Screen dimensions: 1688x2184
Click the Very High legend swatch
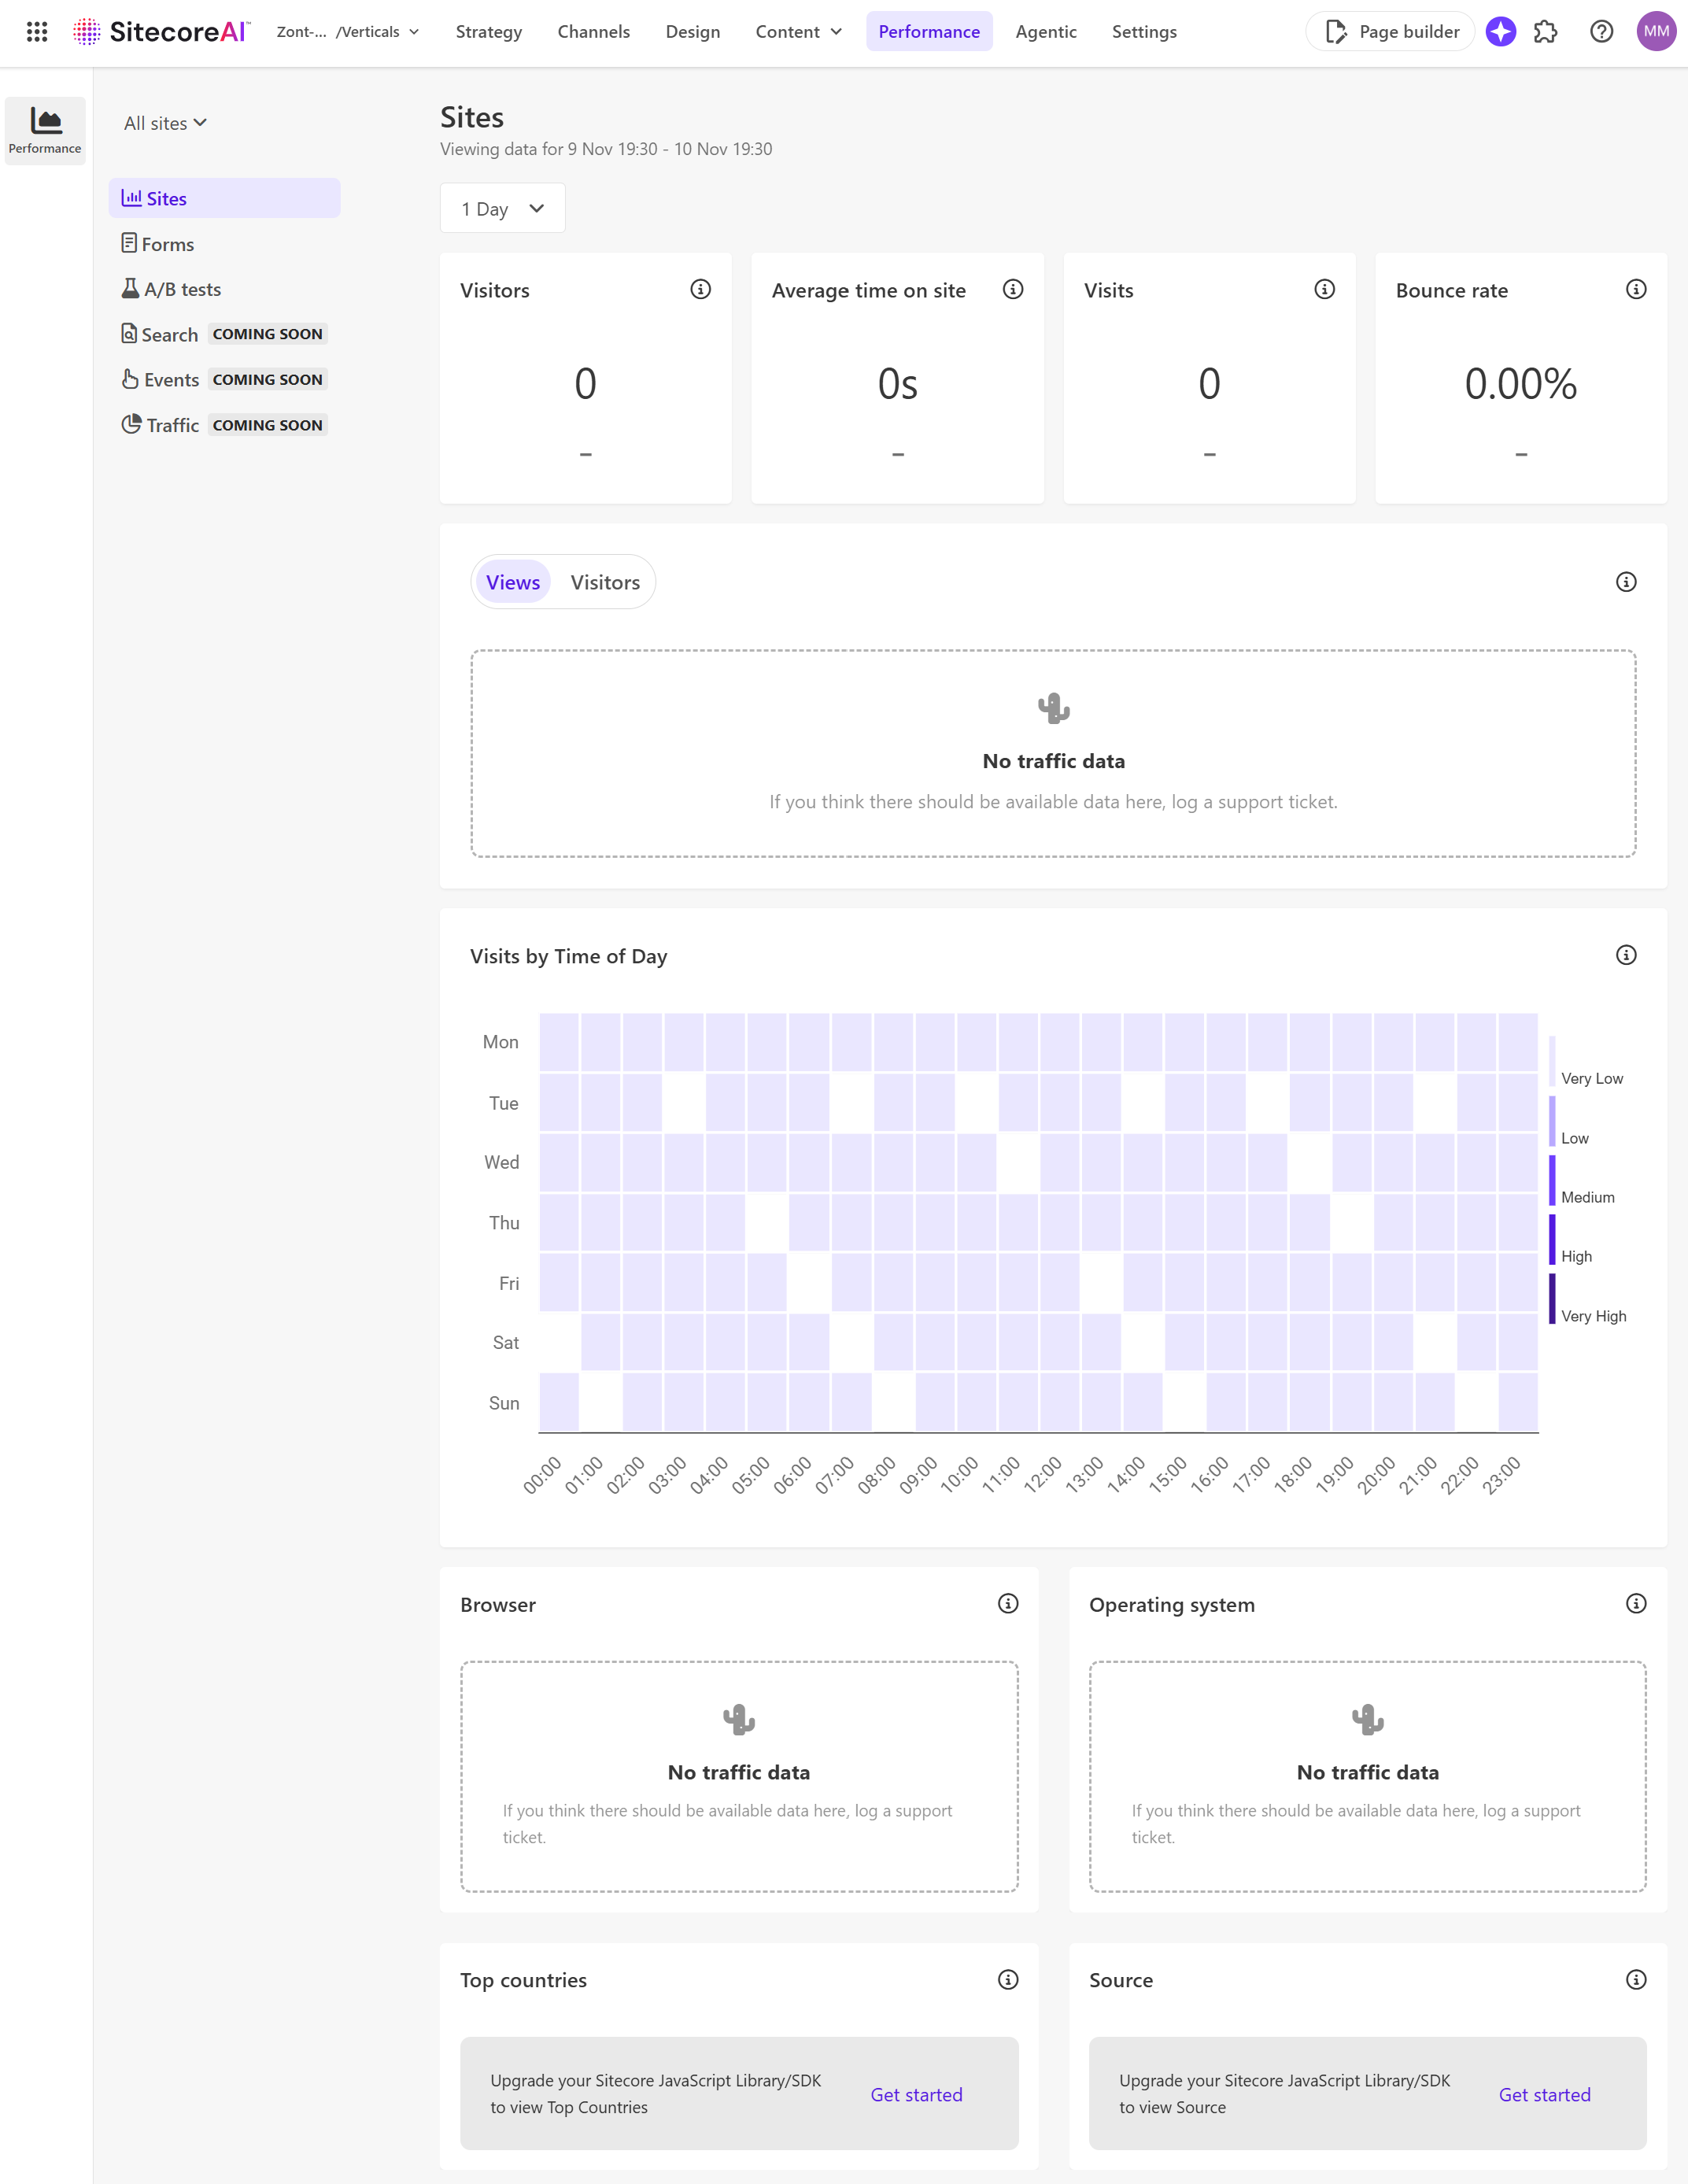coord(1552,1298)
